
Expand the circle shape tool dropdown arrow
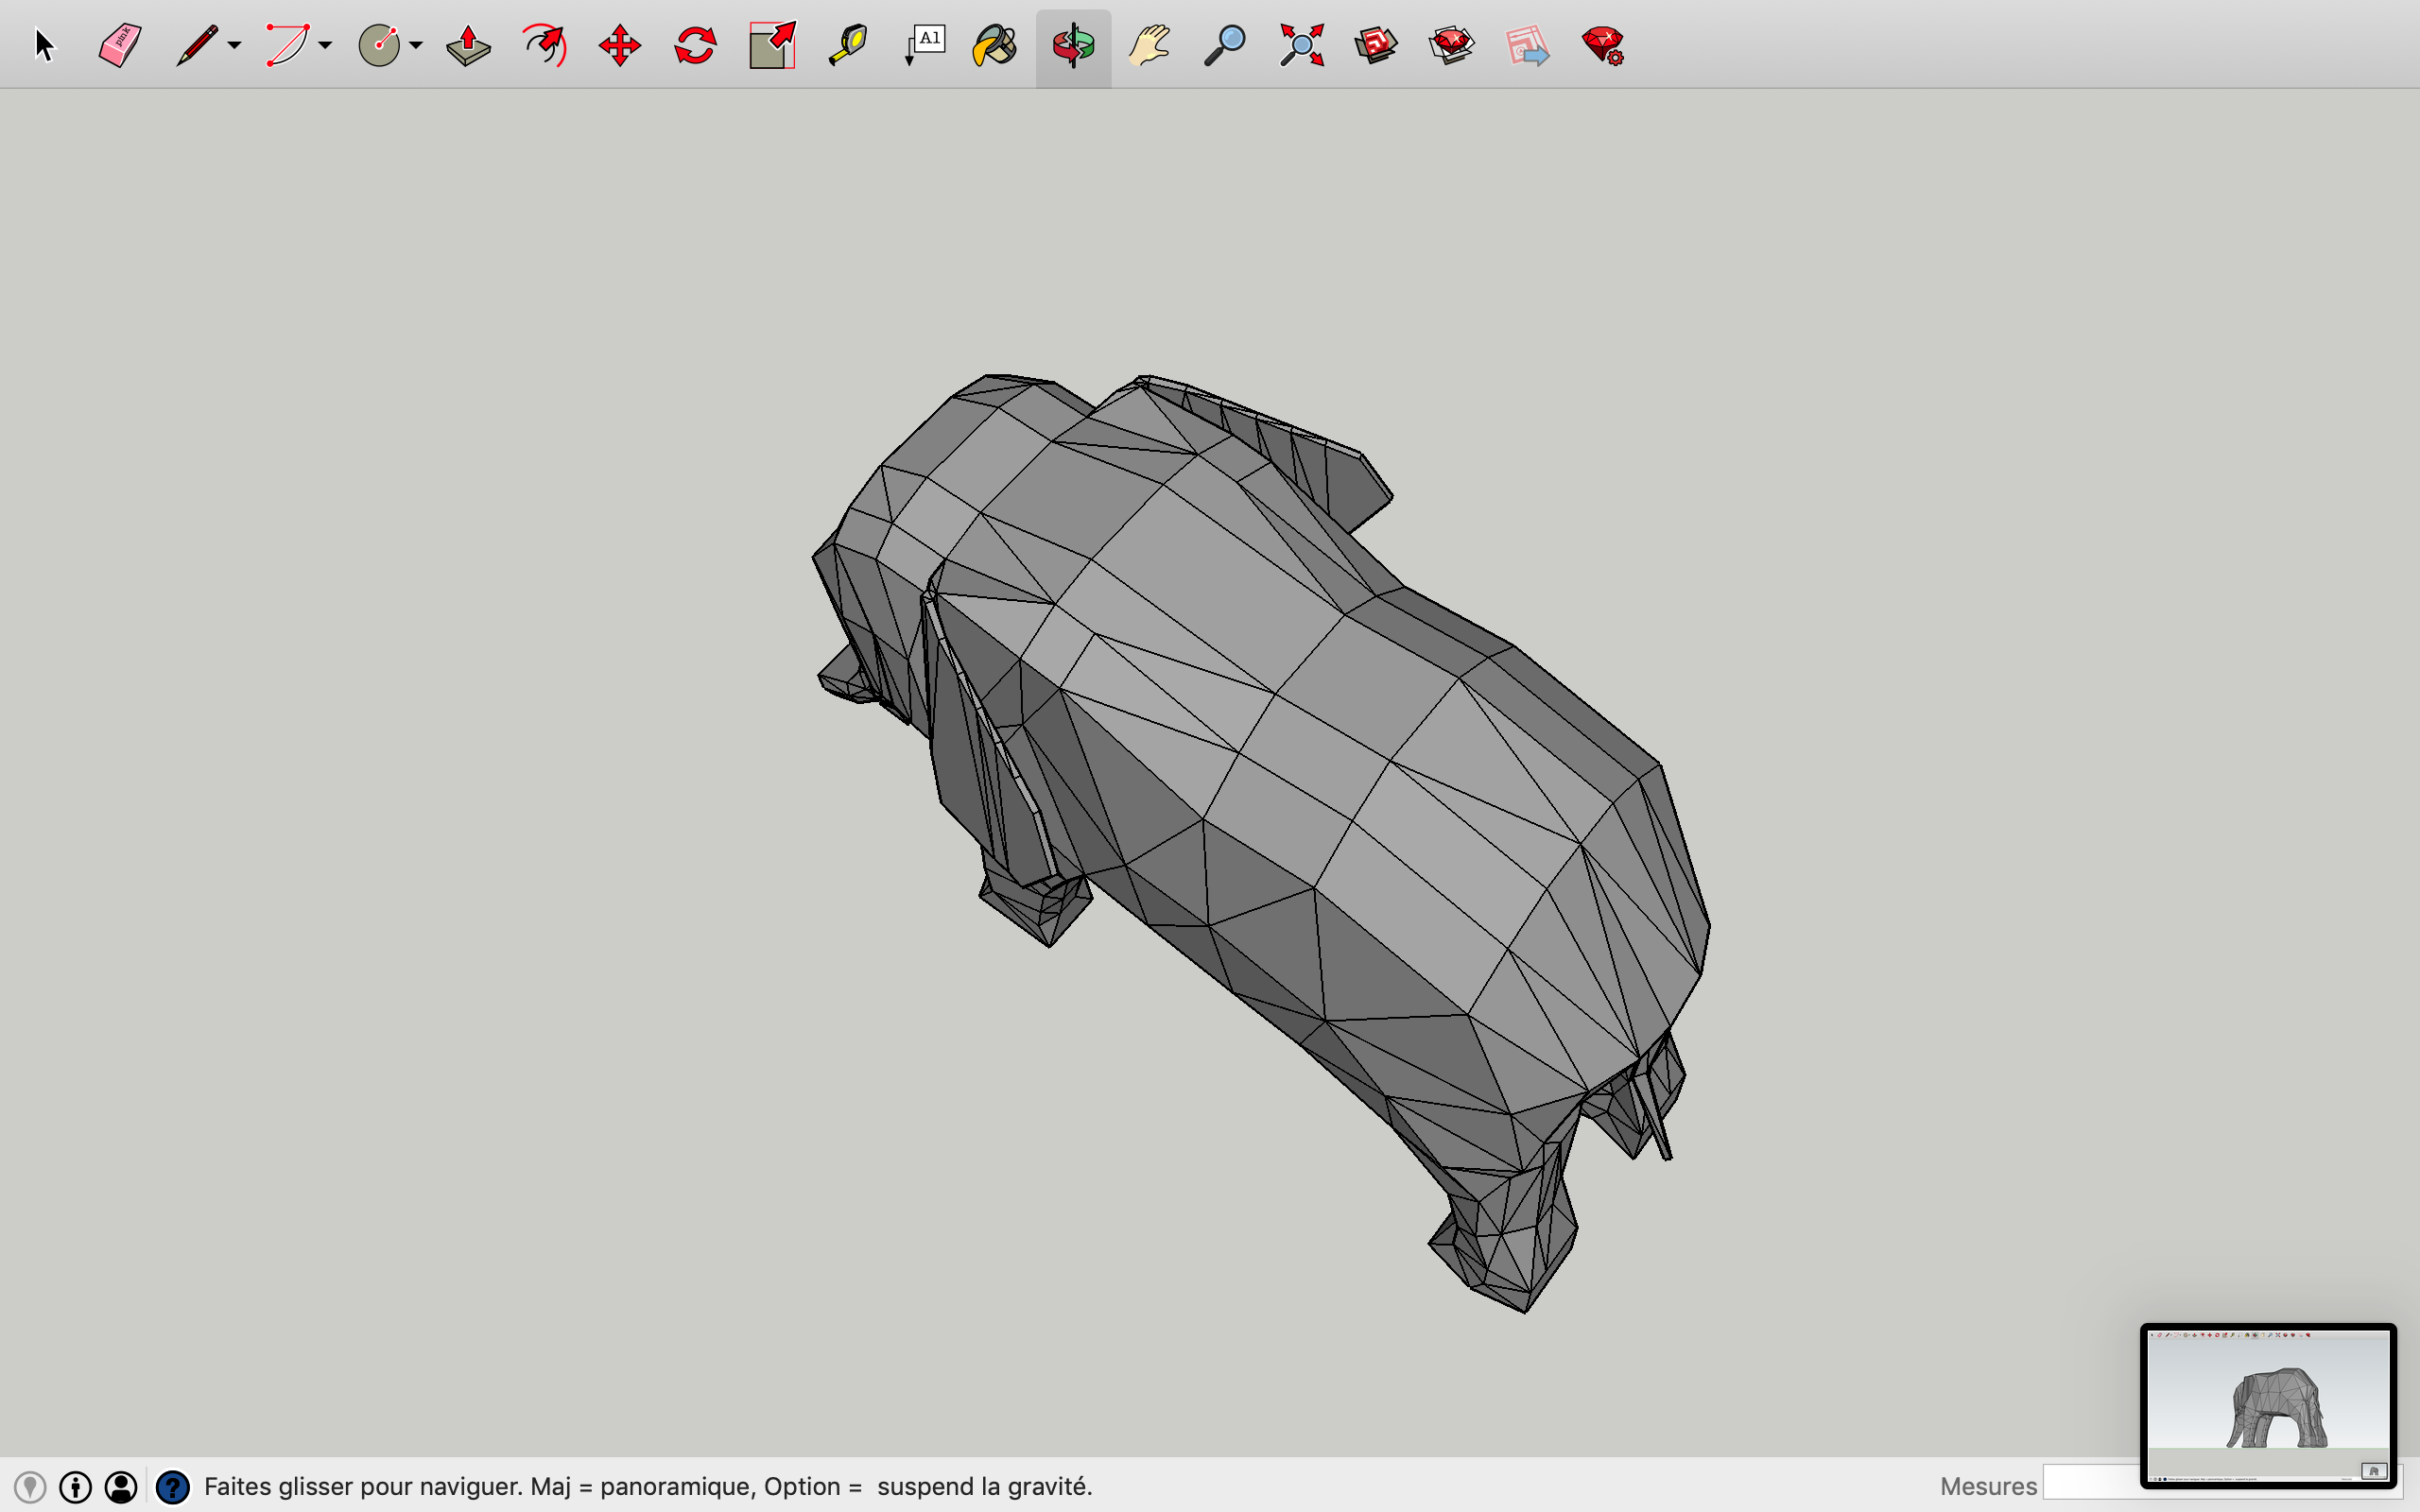coord(416,46)
